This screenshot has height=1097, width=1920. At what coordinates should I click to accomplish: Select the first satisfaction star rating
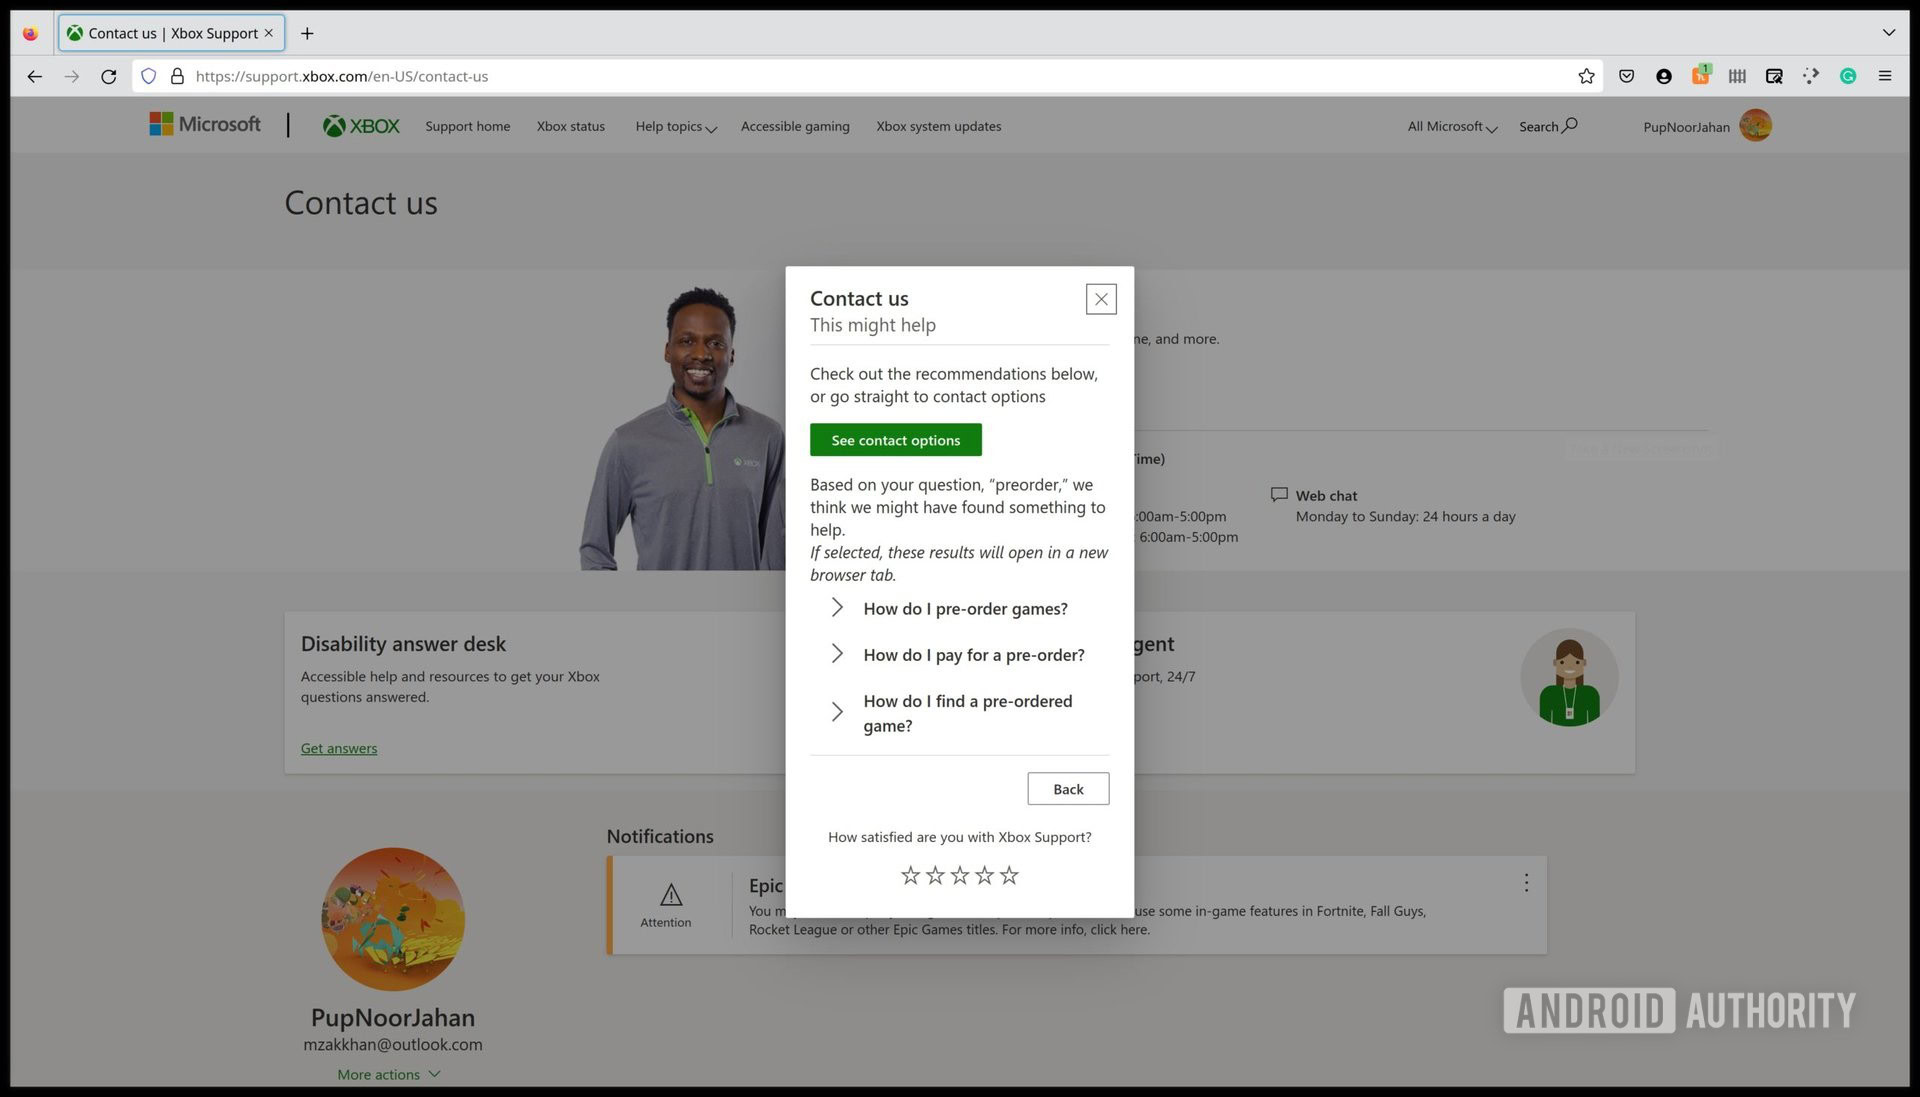click(910, 874)
